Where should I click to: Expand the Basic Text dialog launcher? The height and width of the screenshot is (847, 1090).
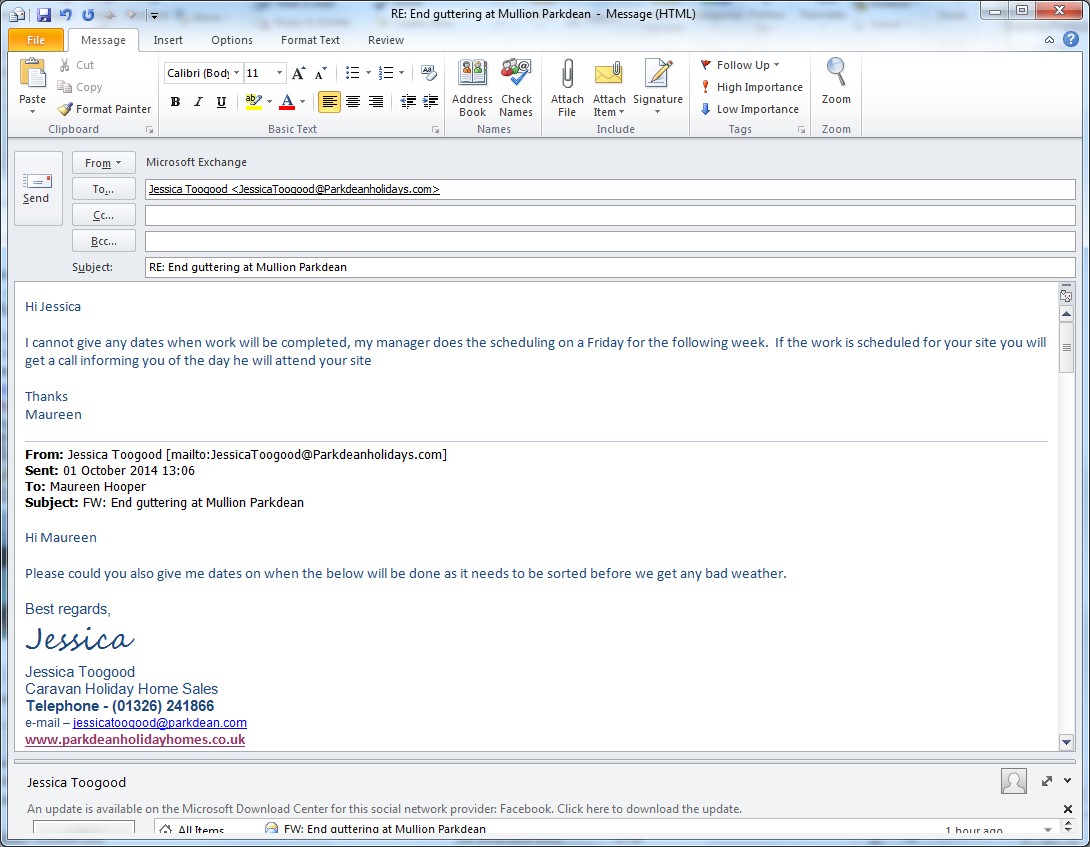(x=435, y=130)
